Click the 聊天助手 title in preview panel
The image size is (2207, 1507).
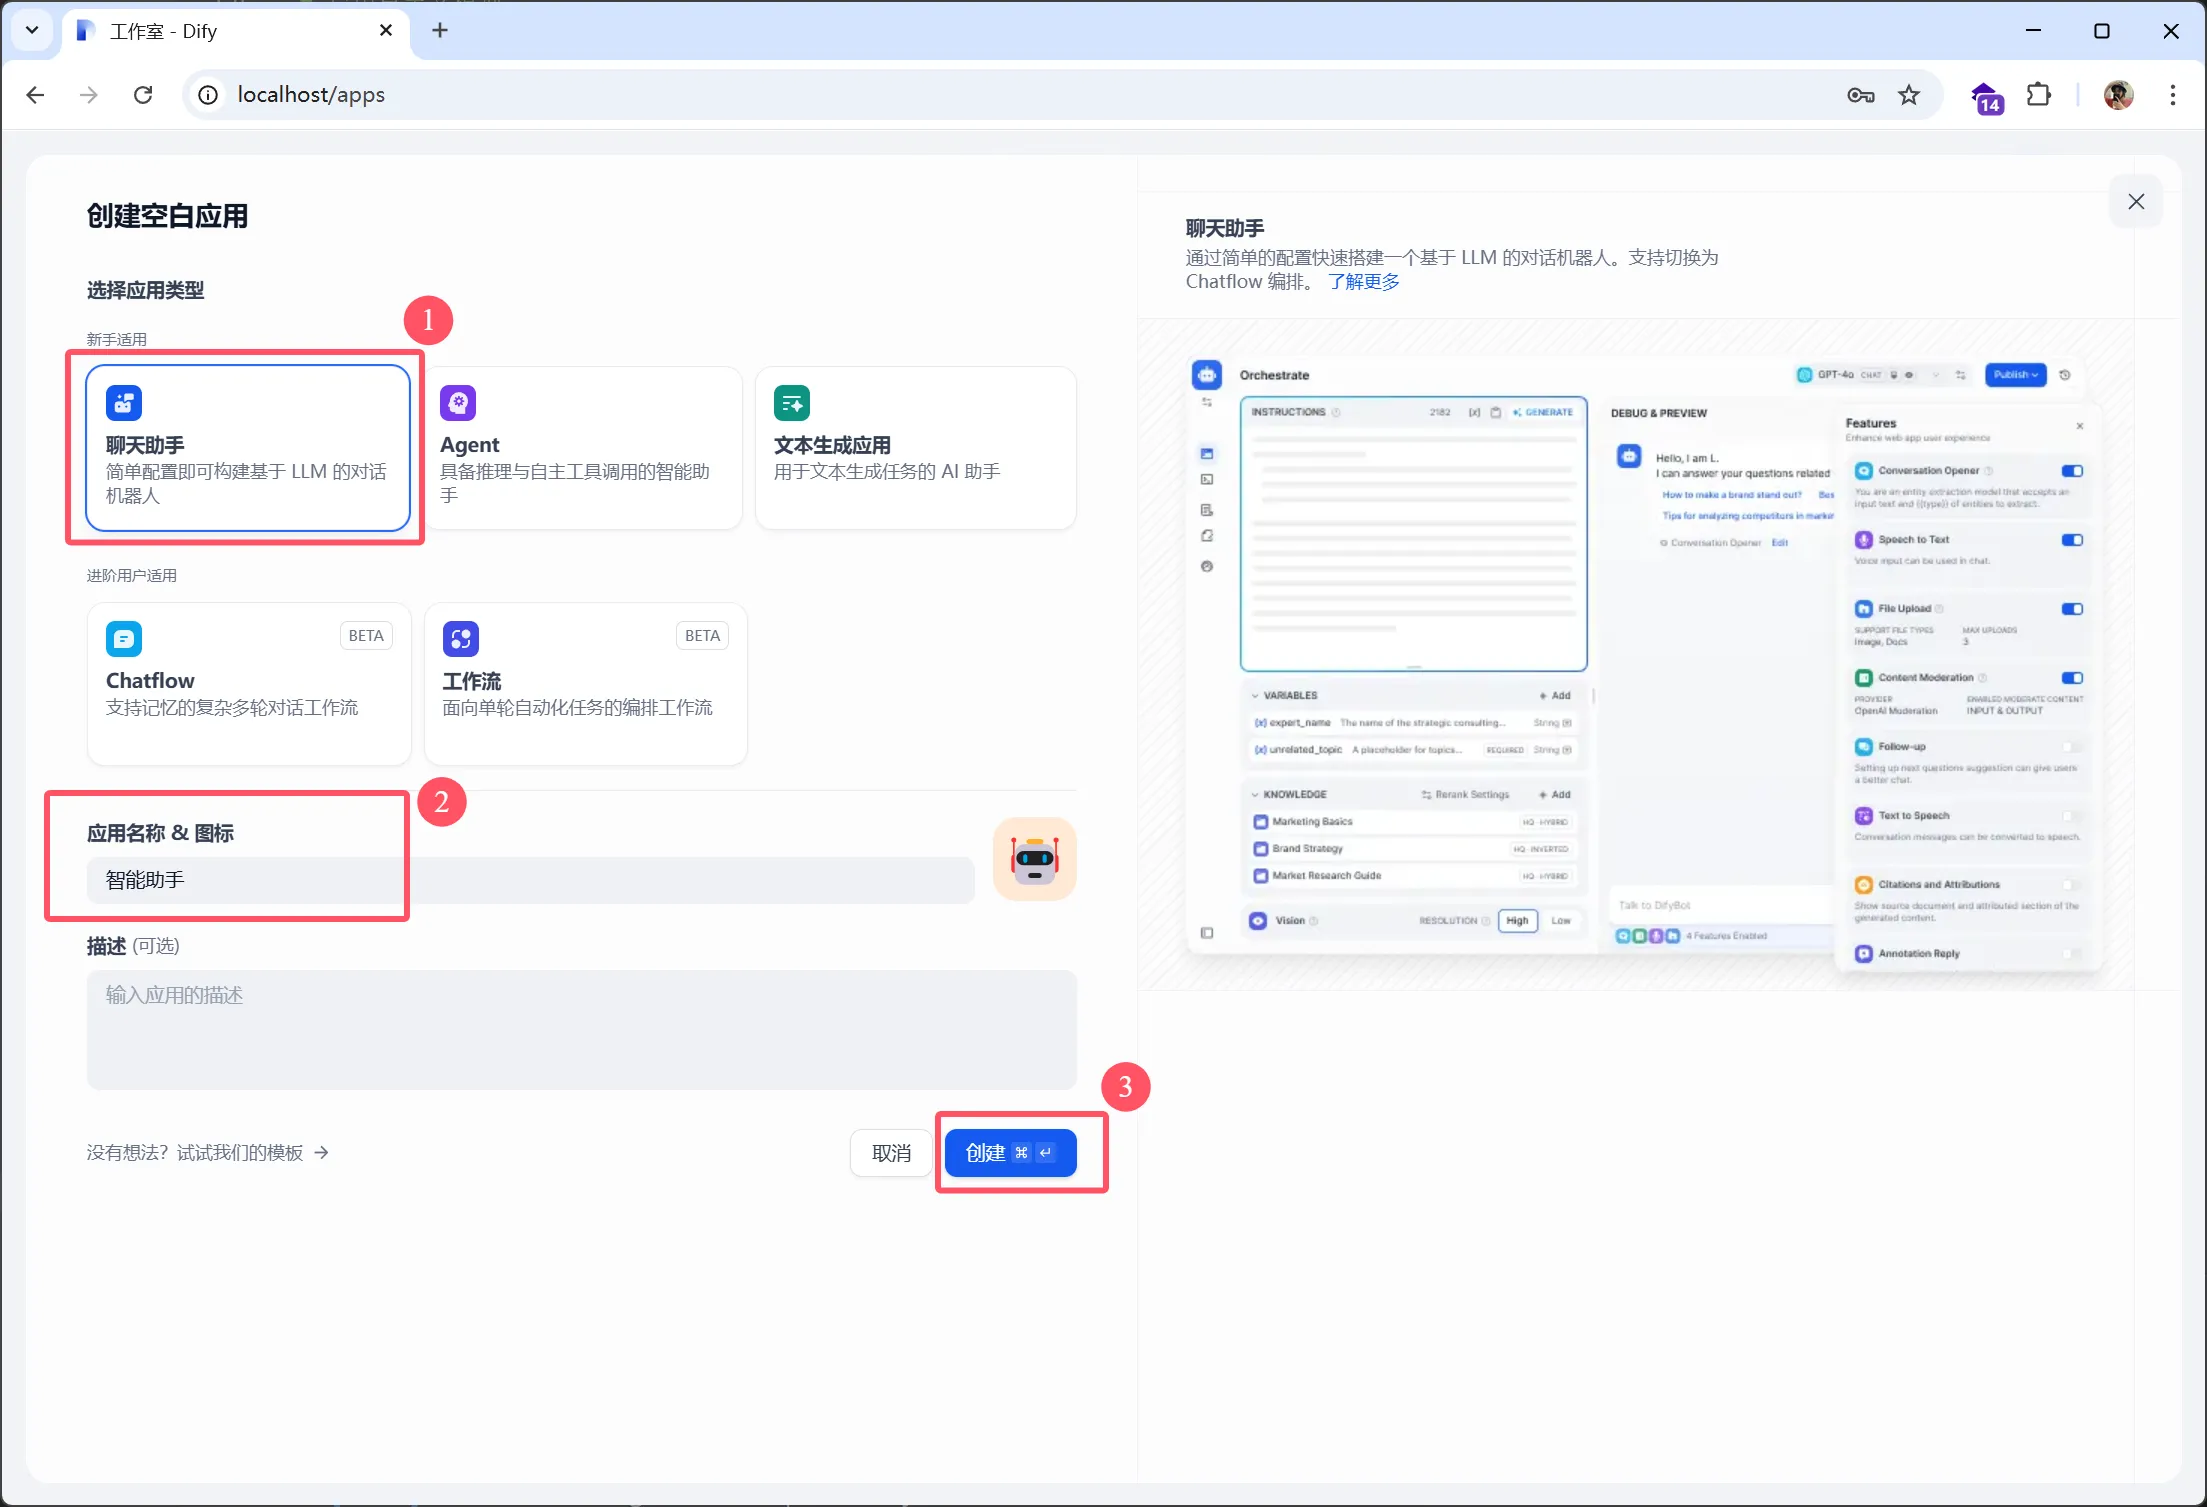pyautogui.click(x=1225, y=228)
